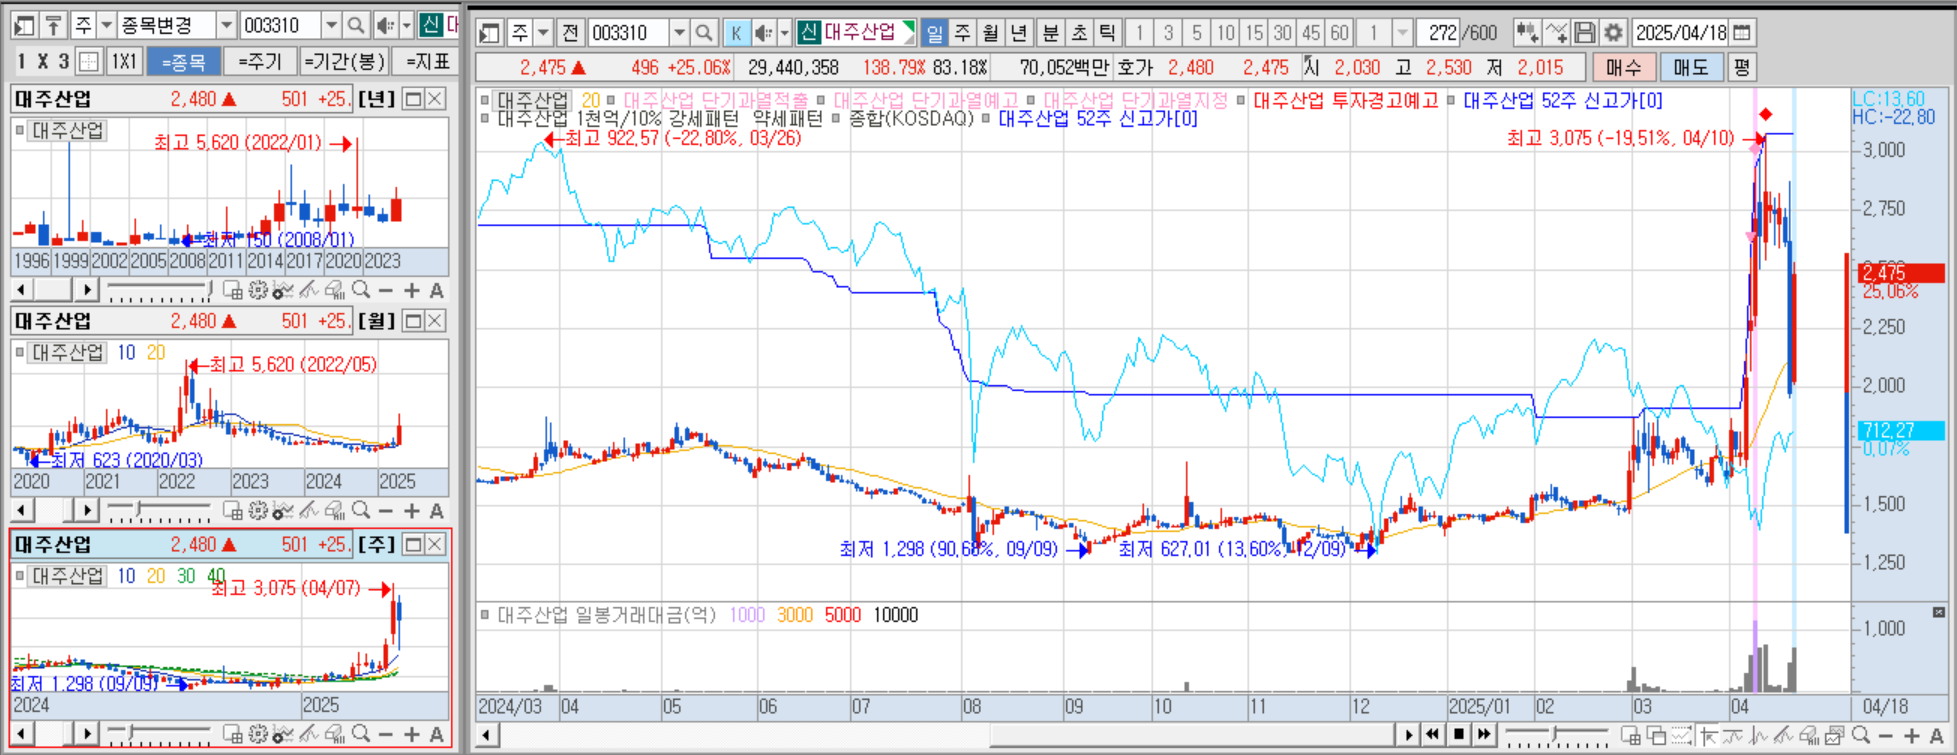Click the 60 minute interval button
The width and height of the screenshot is (1957, 755).
coord(1339,33)
